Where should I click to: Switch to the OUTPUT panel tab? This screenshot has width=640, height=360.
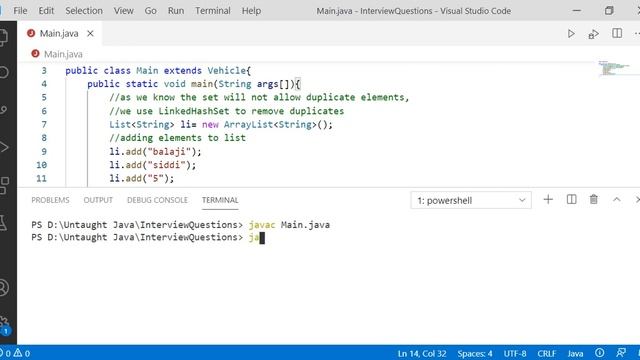98,200
